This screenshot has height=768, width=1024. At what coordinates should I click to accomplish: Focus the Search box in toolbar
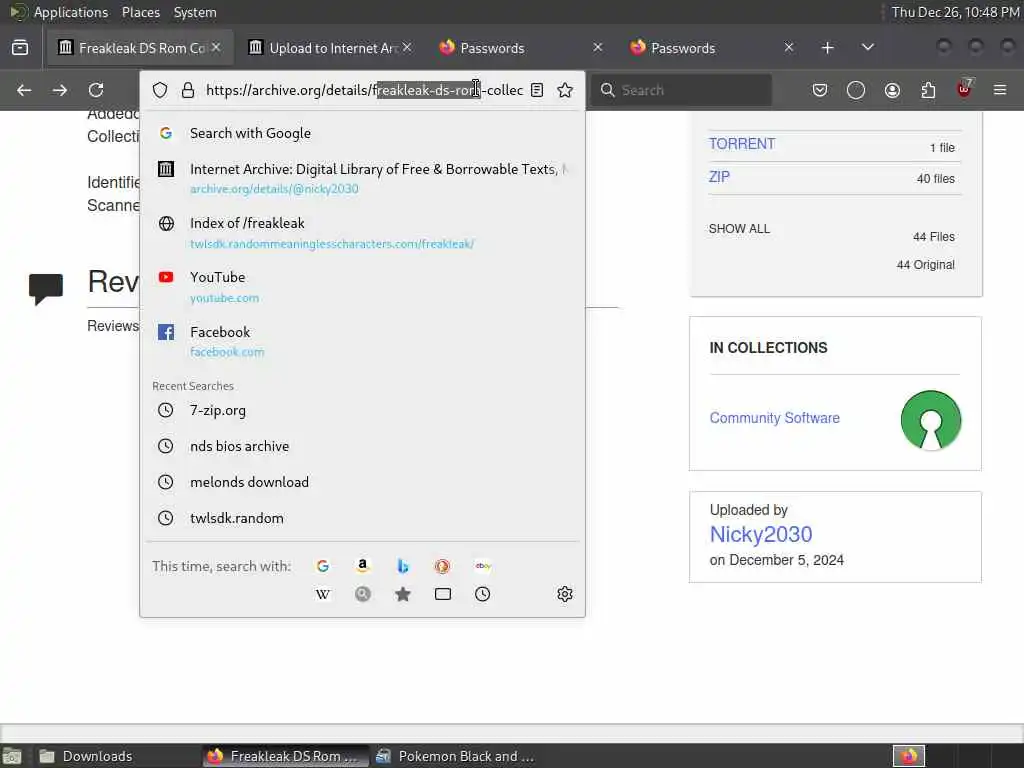coord(681,90)
